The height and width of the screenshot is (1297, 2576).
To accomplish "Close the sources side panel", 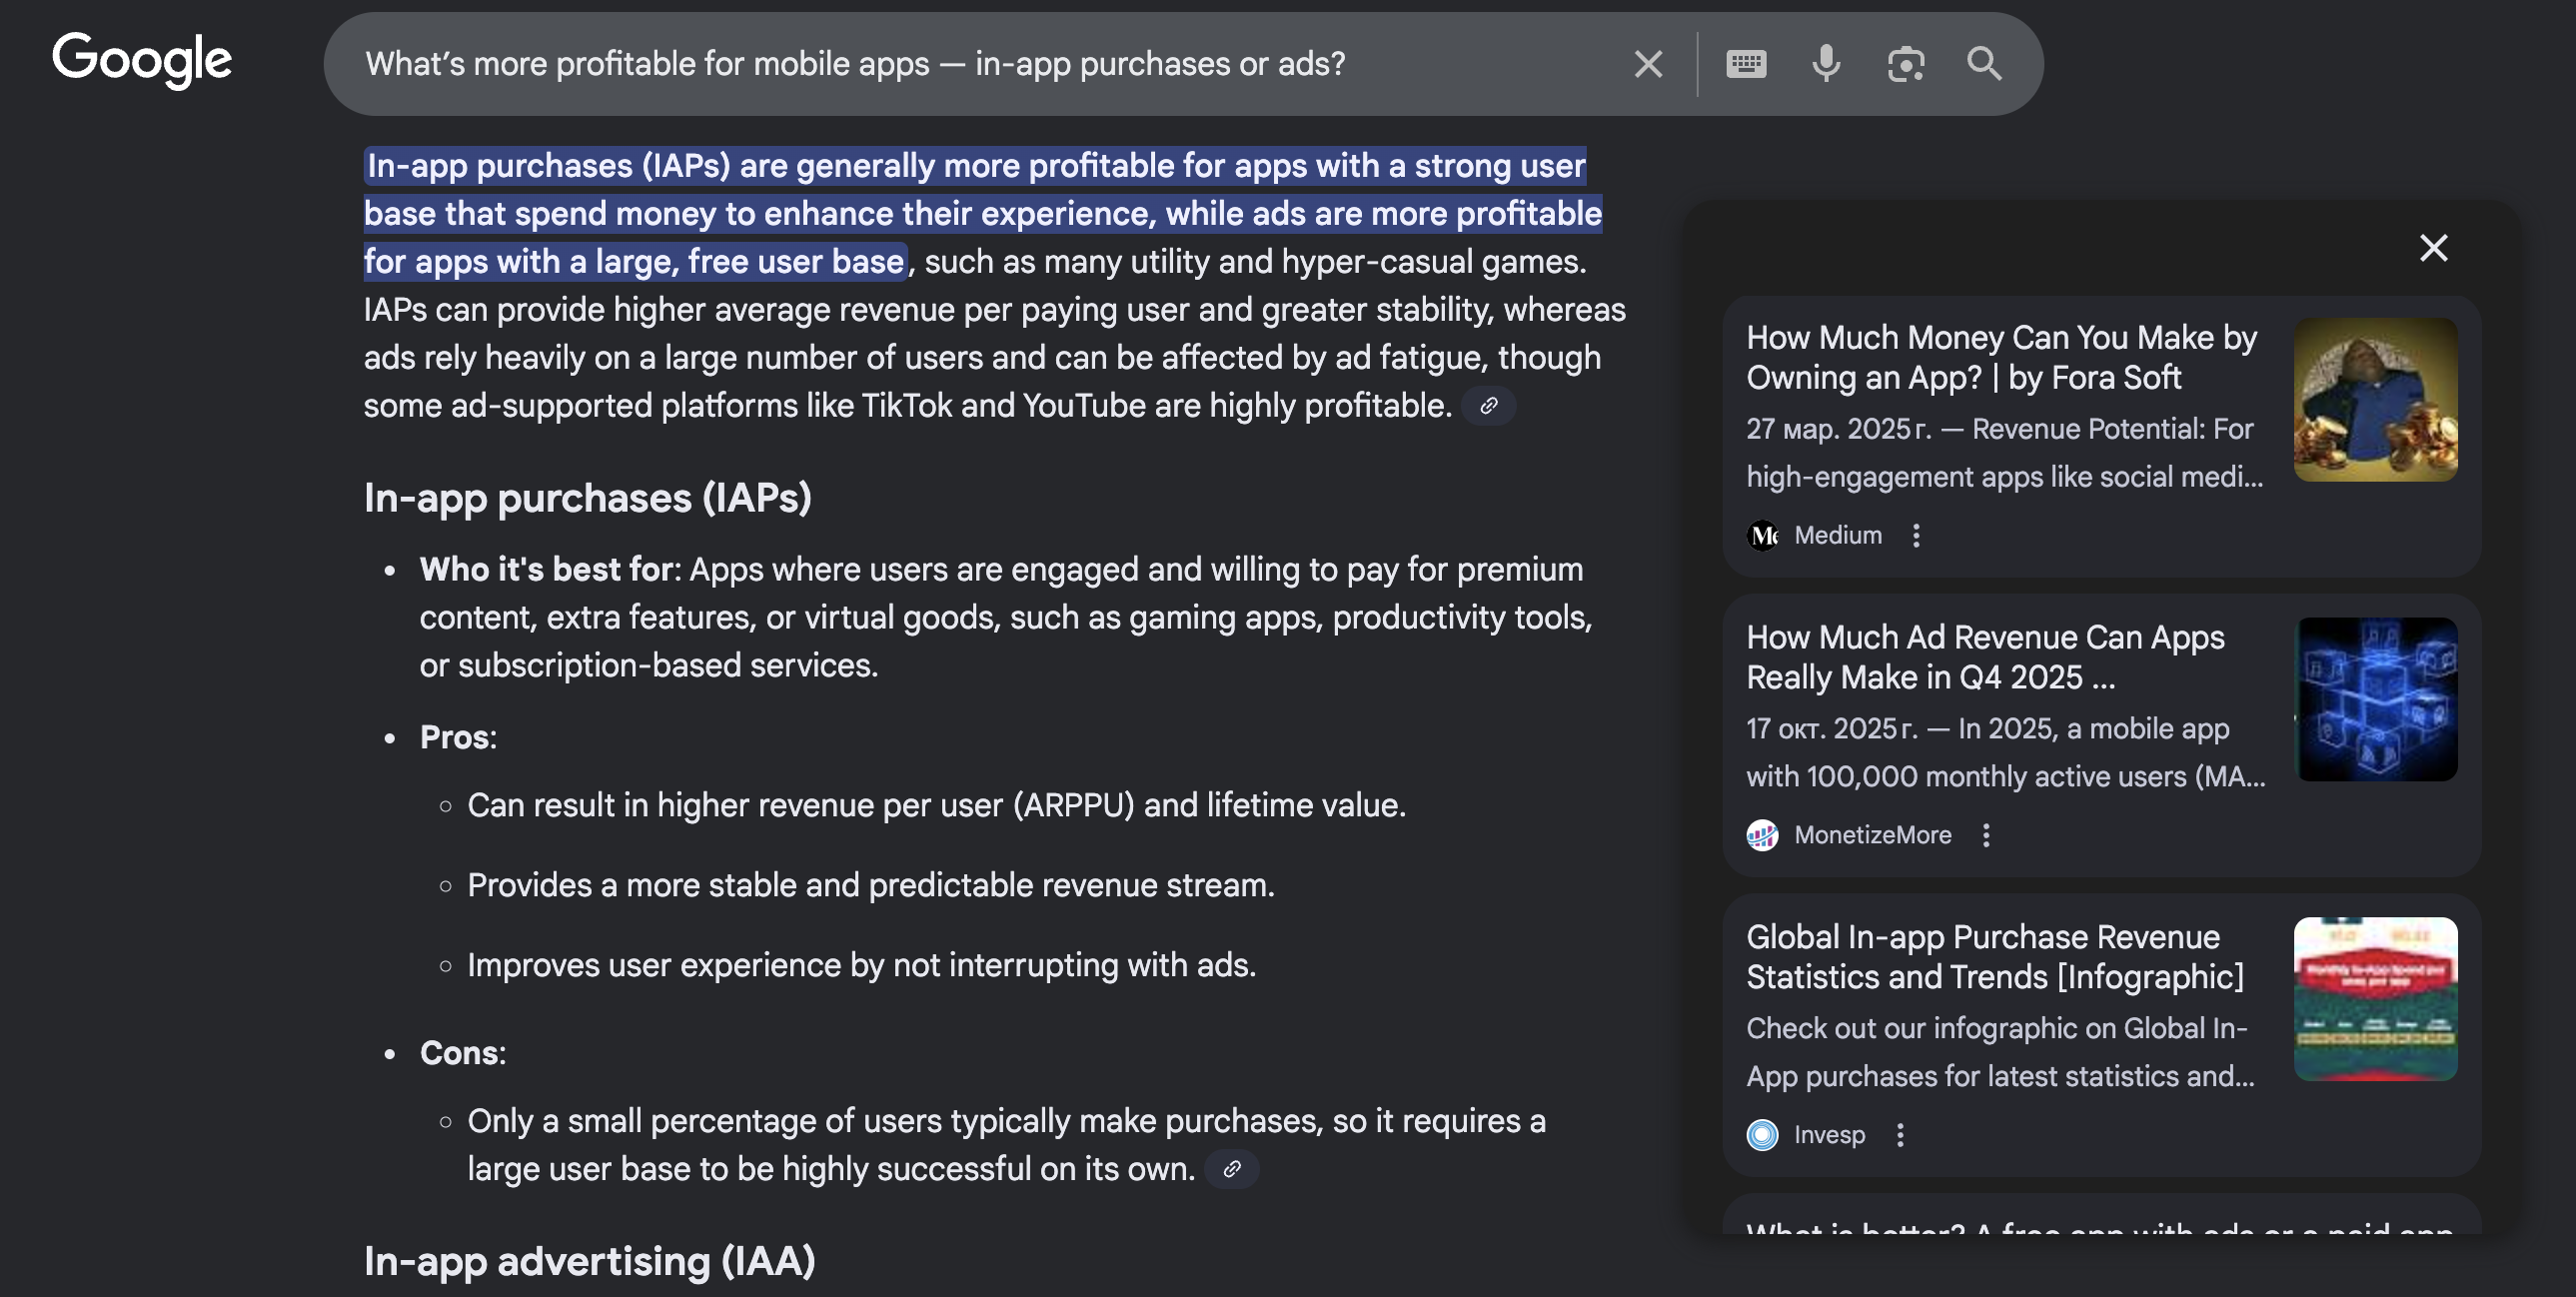I will coord(2433,248).
